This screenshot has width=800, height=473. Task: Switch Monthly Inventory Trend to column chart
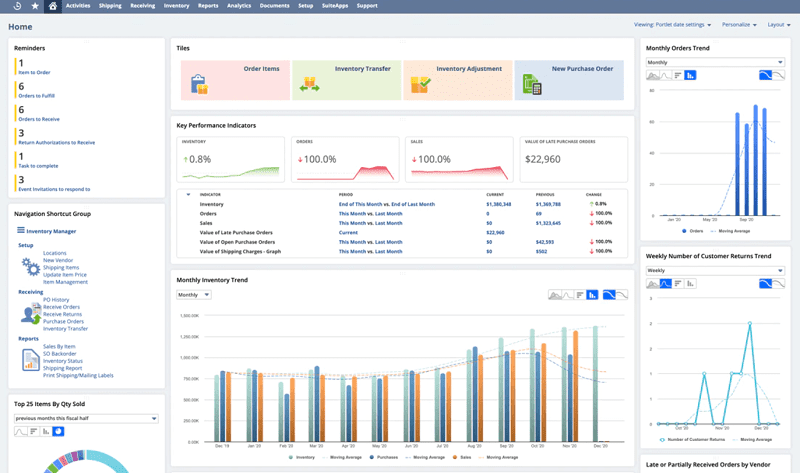point(592,295)
